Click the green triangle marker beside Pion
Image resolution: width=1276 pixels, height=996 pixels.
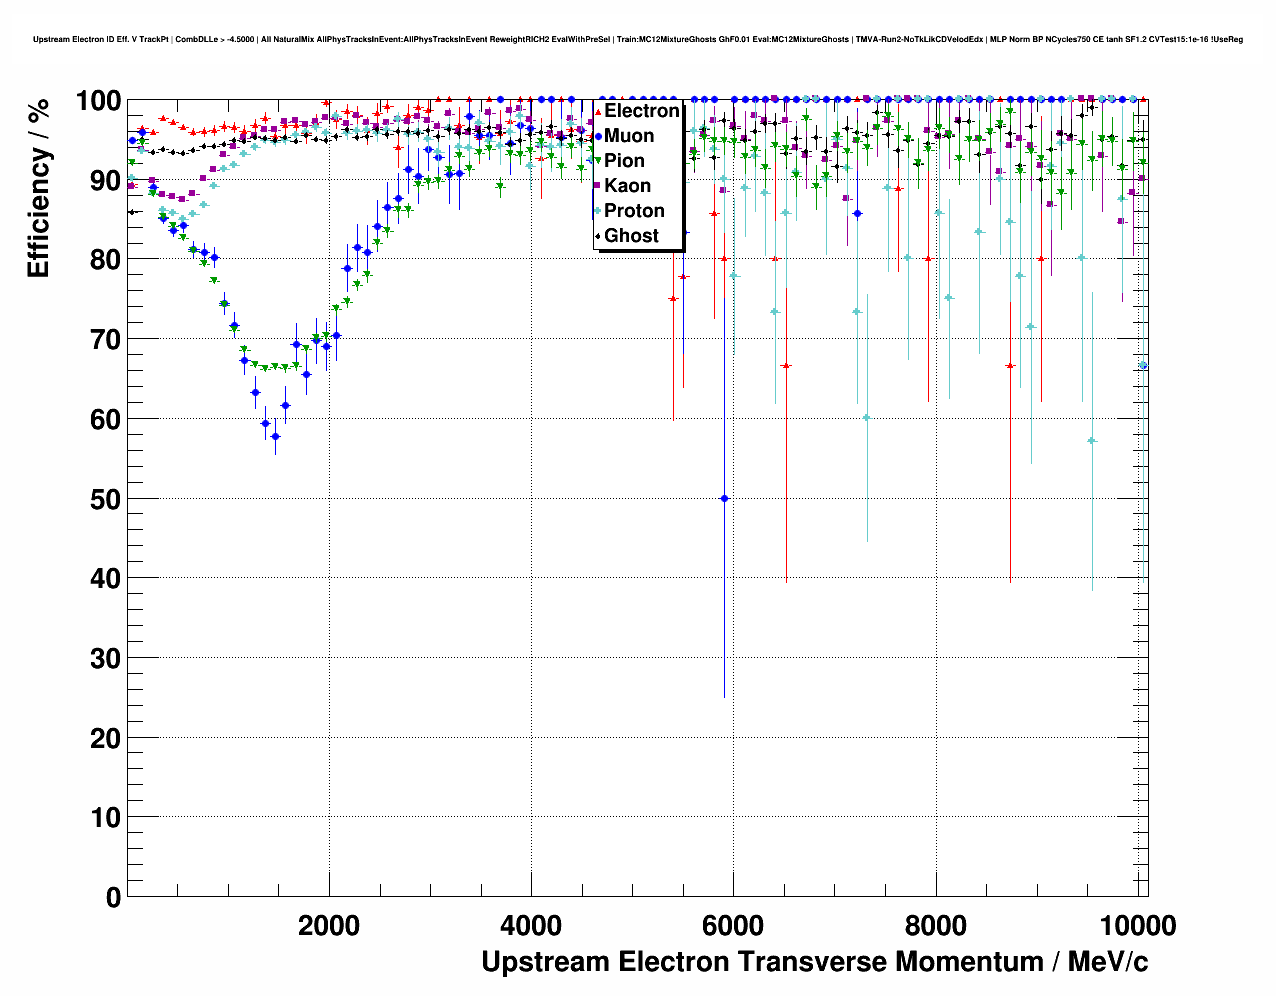(598, 161)
